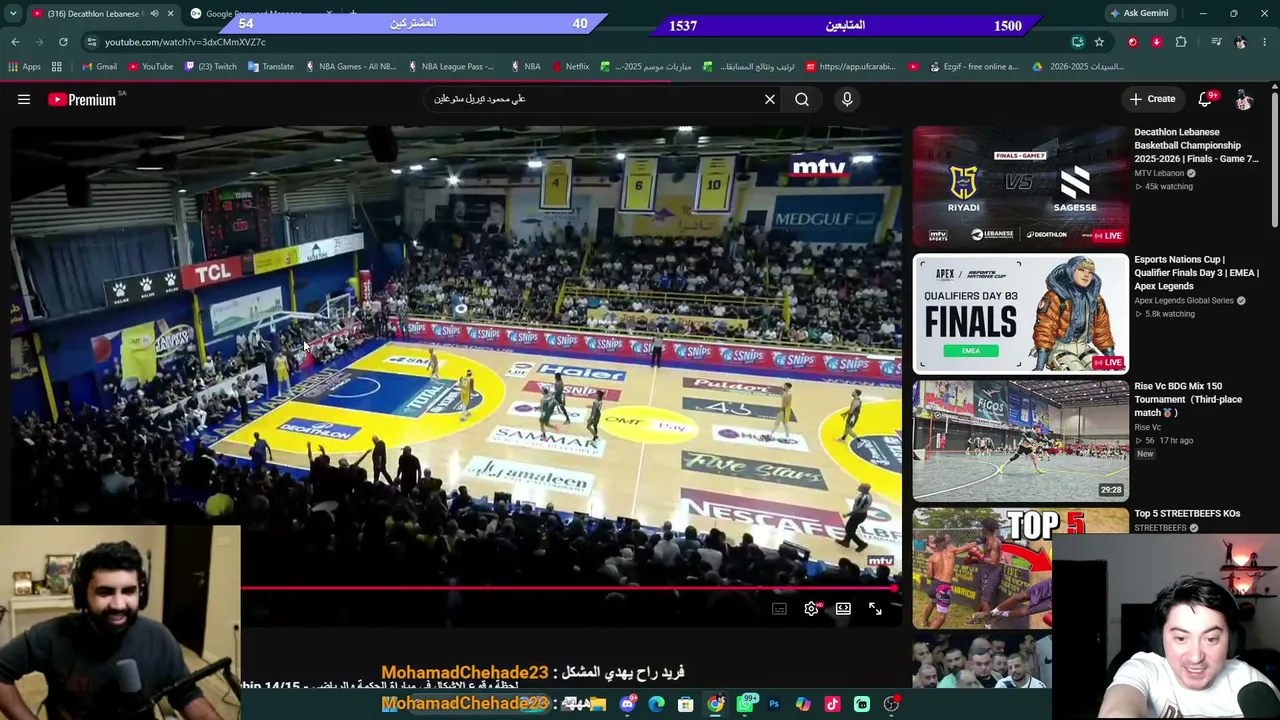The height and width of the screenshot is (720, 1280).
Task: Open the Translate bookmark
Action: (x=271, y=67)
